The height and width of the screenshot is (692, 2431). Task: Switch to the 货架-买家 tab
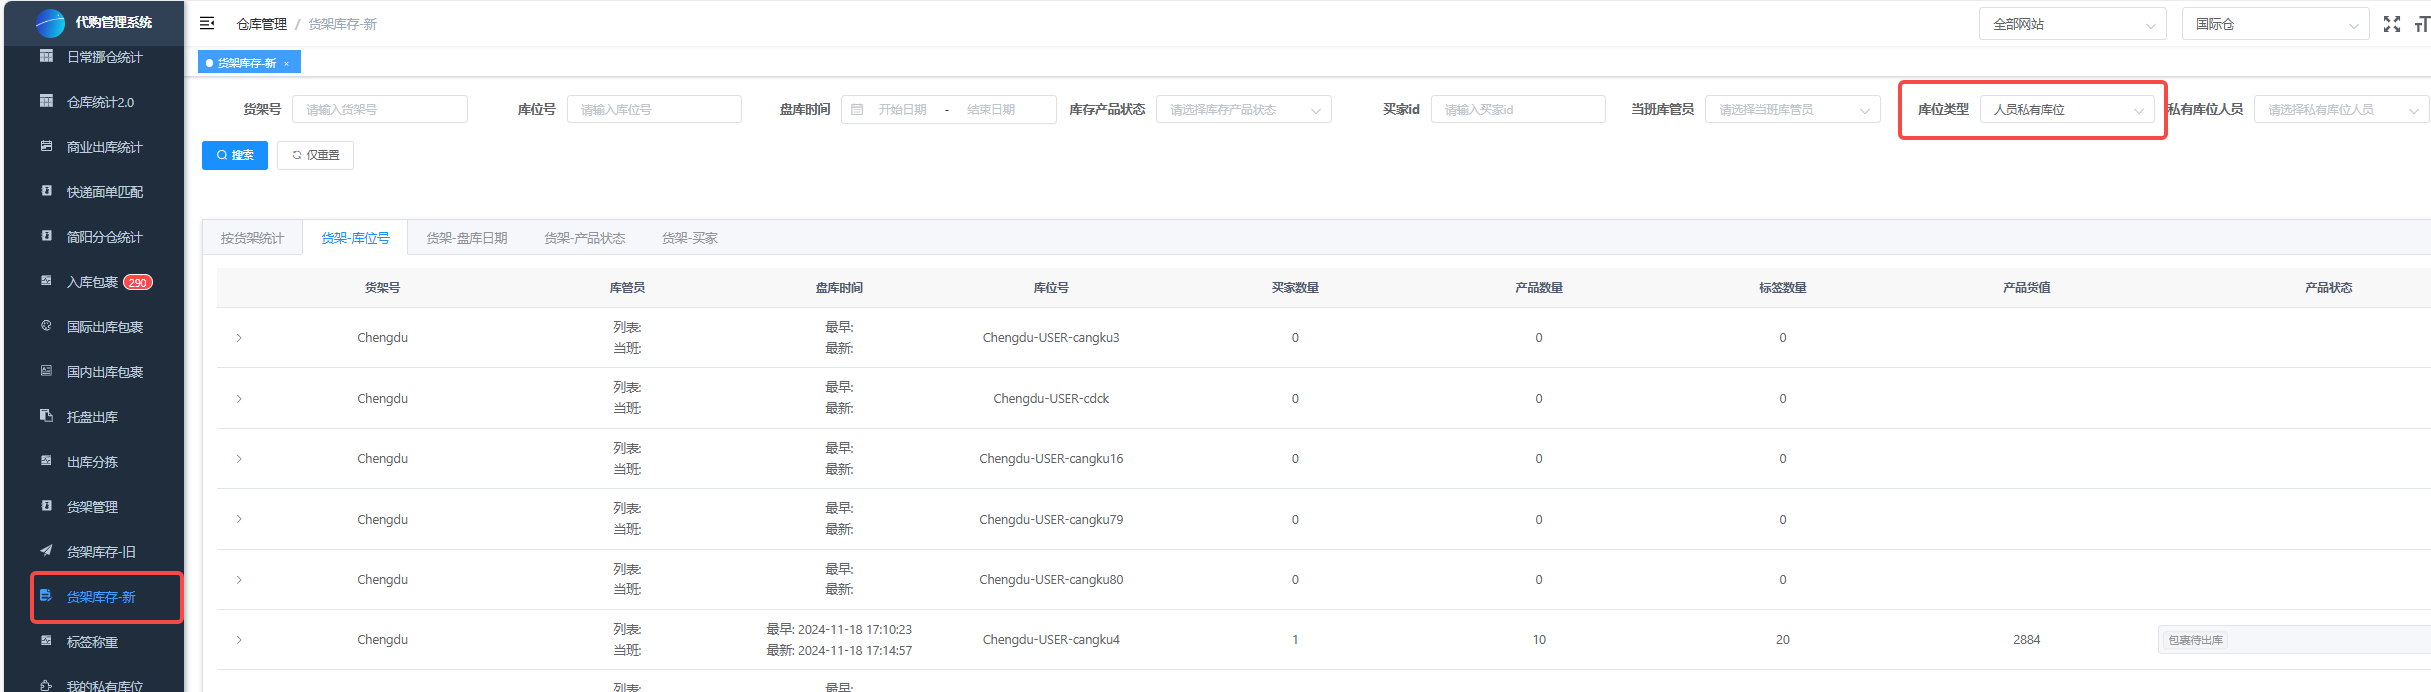click(689, 238)
